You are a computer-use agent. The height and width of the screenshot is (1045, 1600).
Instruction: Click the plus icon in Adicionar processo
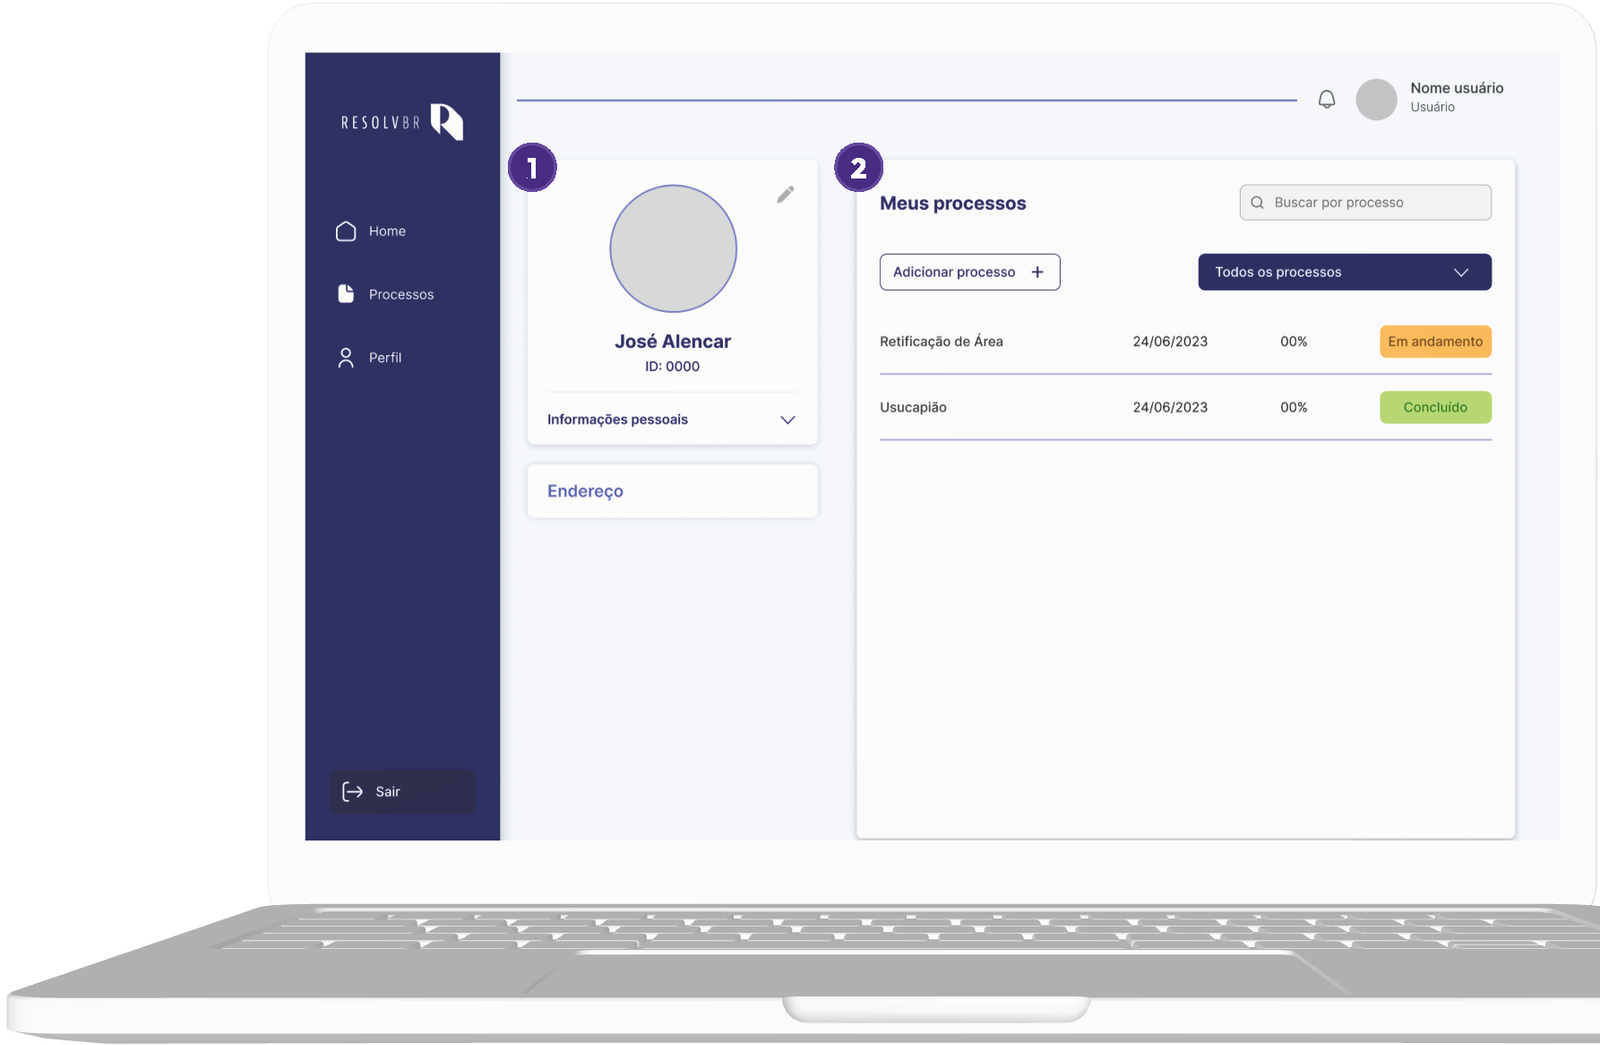[1037, 272]
